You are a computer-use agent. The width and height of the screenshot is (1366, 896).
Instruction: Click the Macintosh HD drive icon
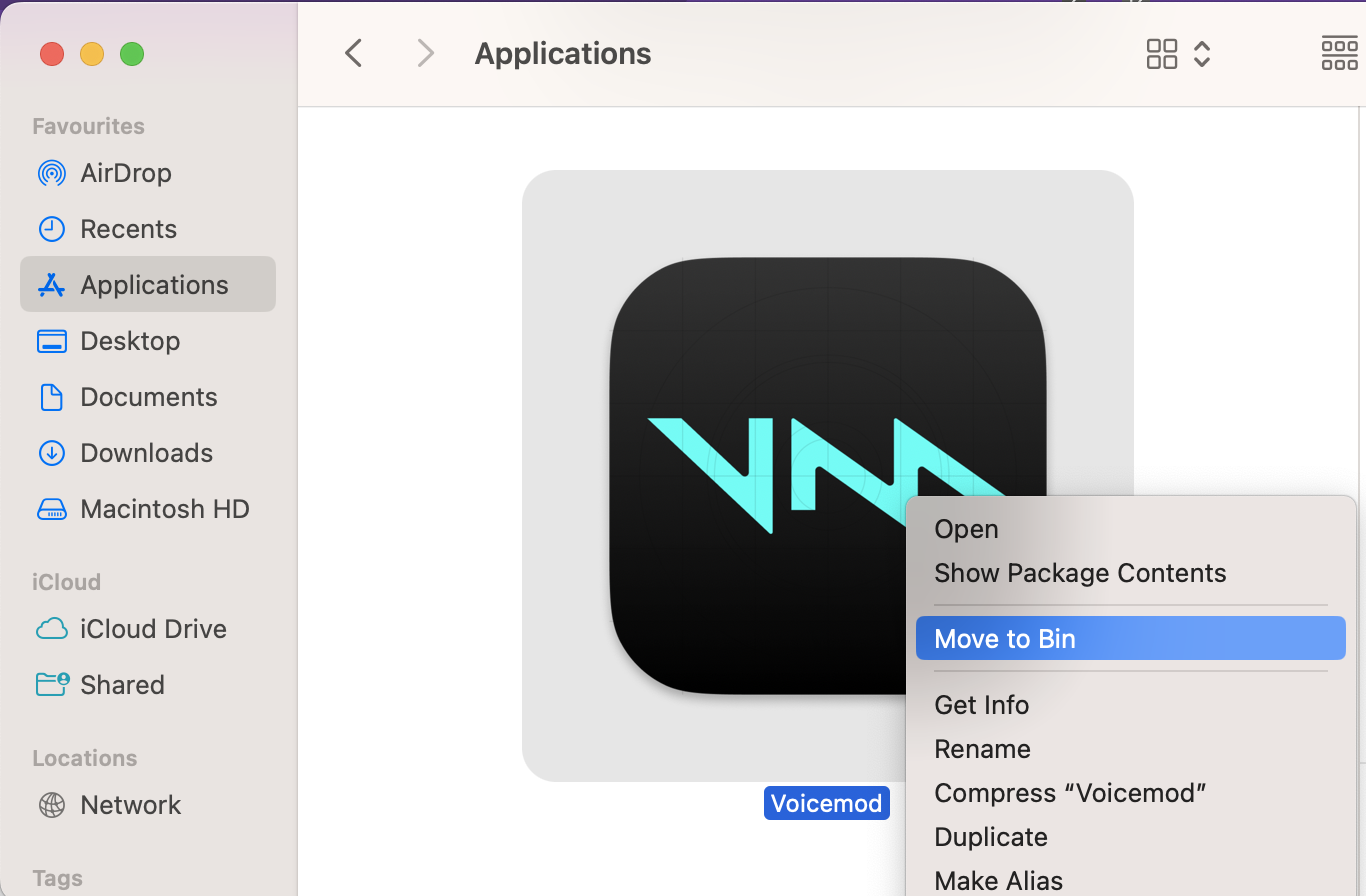click(x=51, y=509)
